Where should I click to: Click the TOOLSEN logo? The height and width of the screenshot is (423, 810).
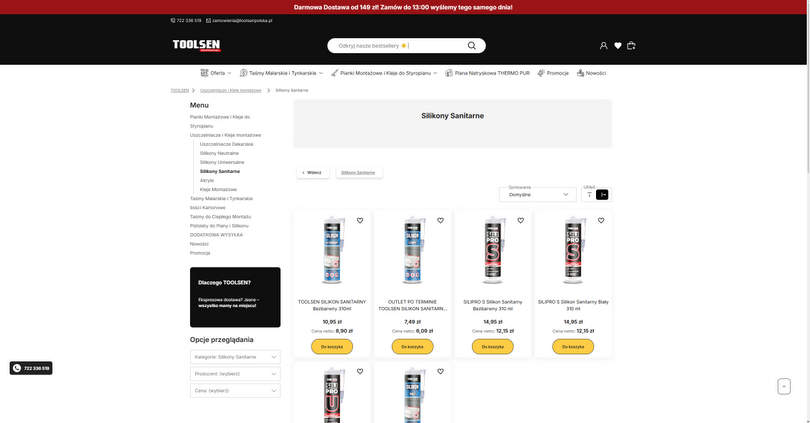coord(196,45)
